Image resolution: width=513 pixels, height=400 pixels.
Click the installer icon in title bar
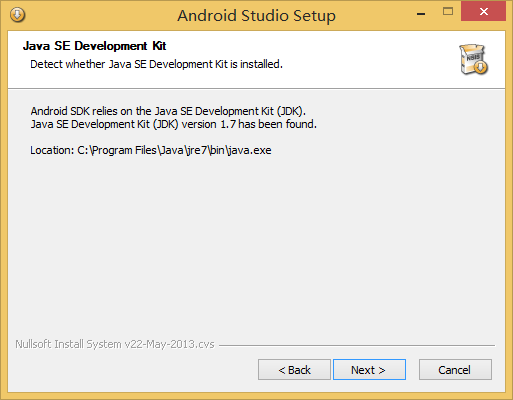point(17,15)
